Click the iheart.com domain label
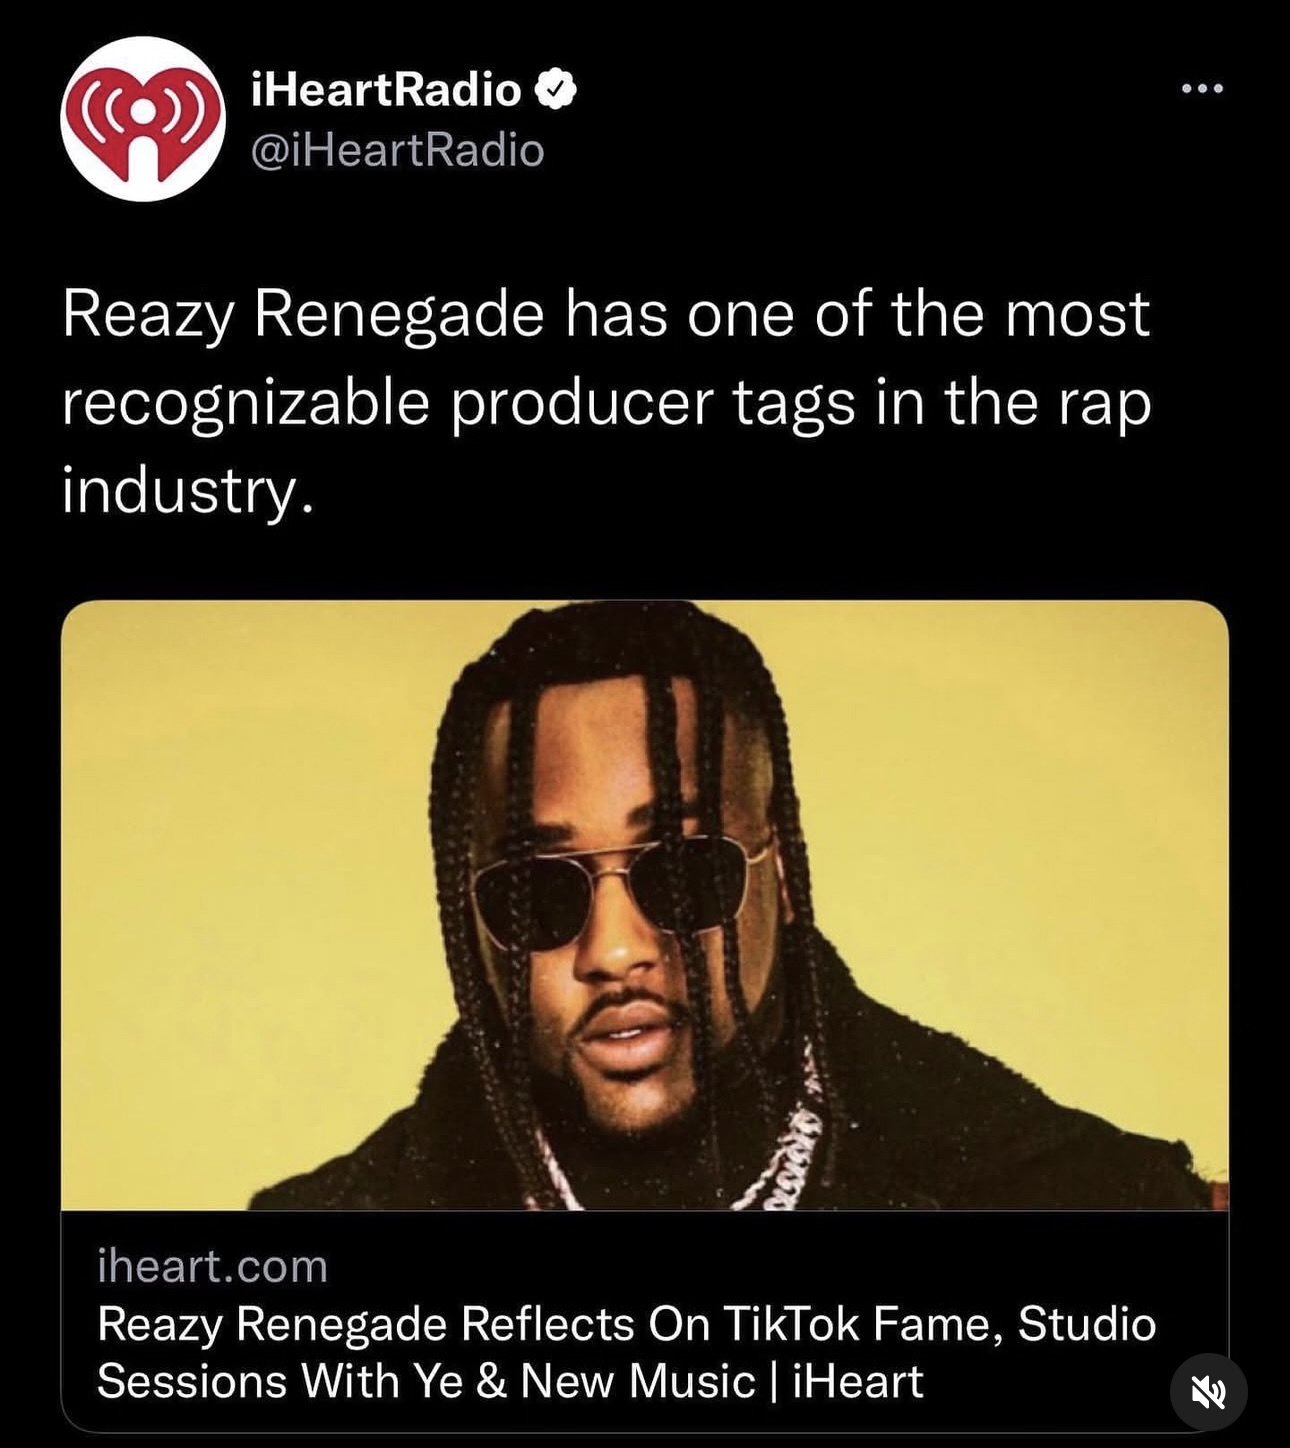 click(x=213, y=1266)
